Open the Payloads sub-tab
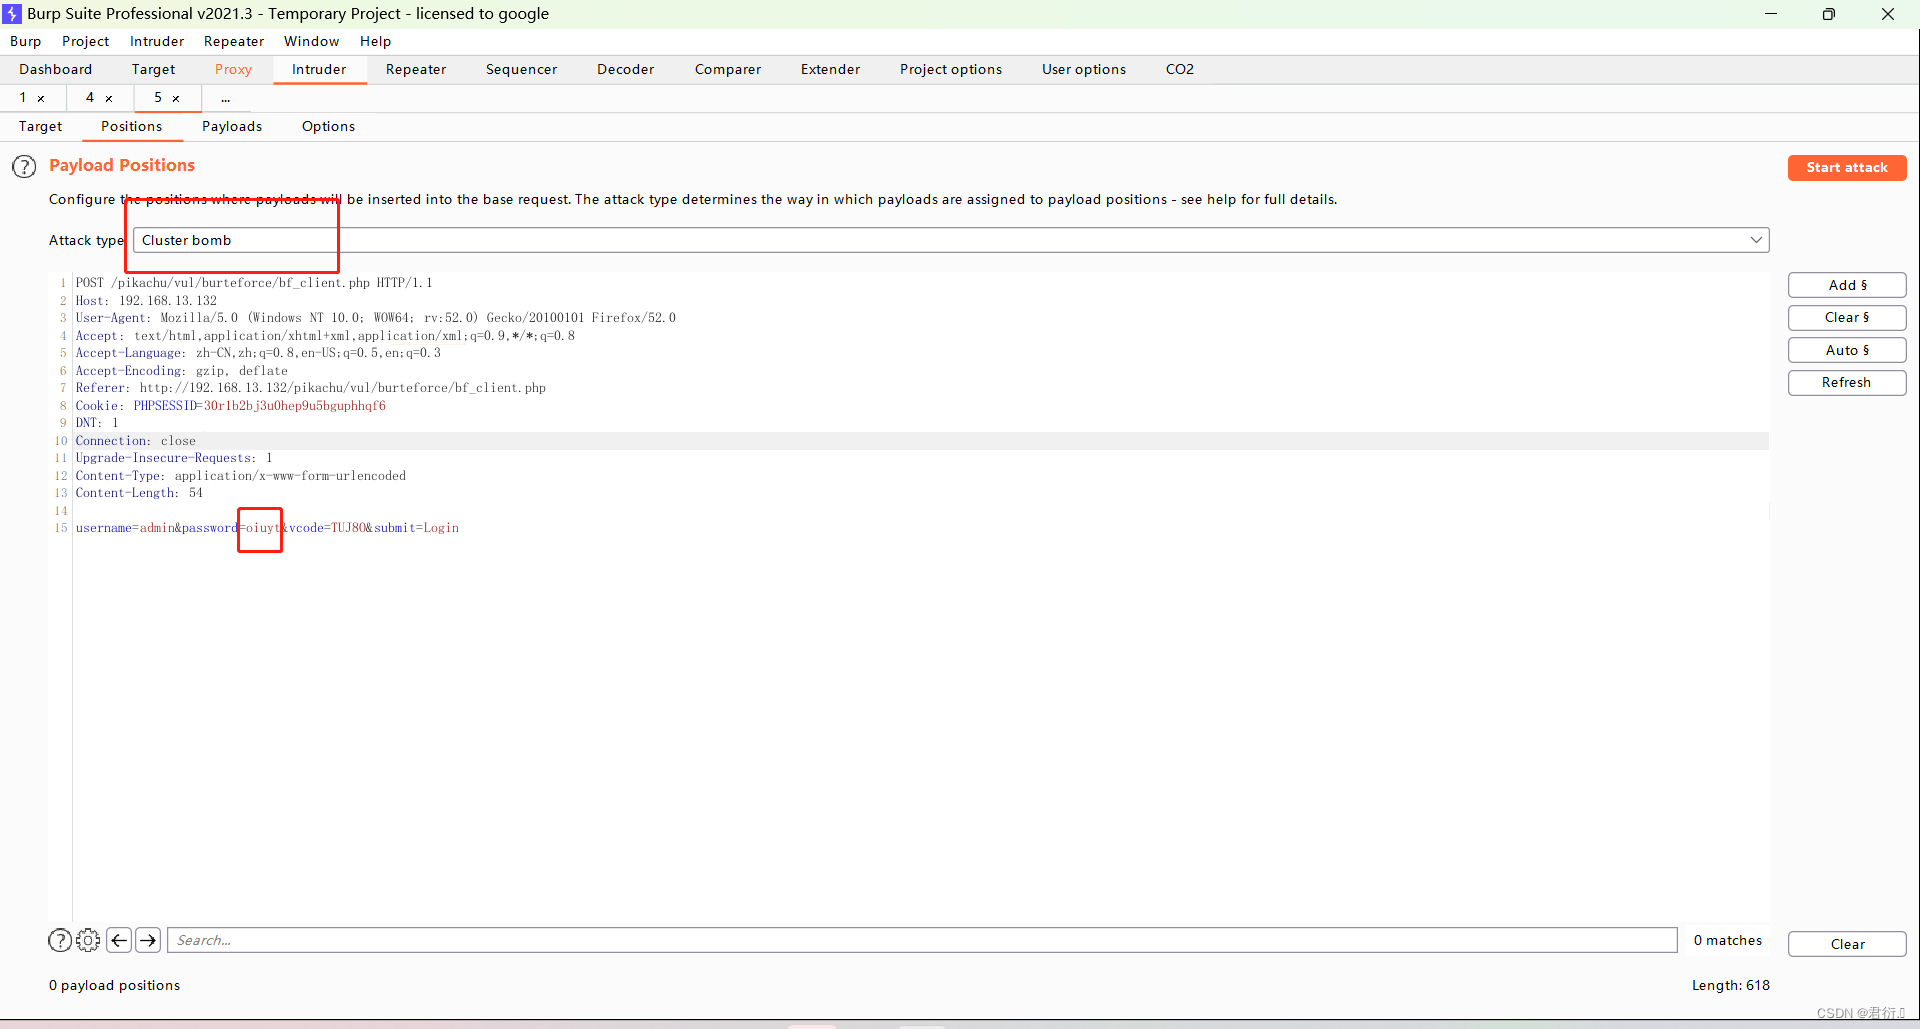 click(x=232, y=126)
